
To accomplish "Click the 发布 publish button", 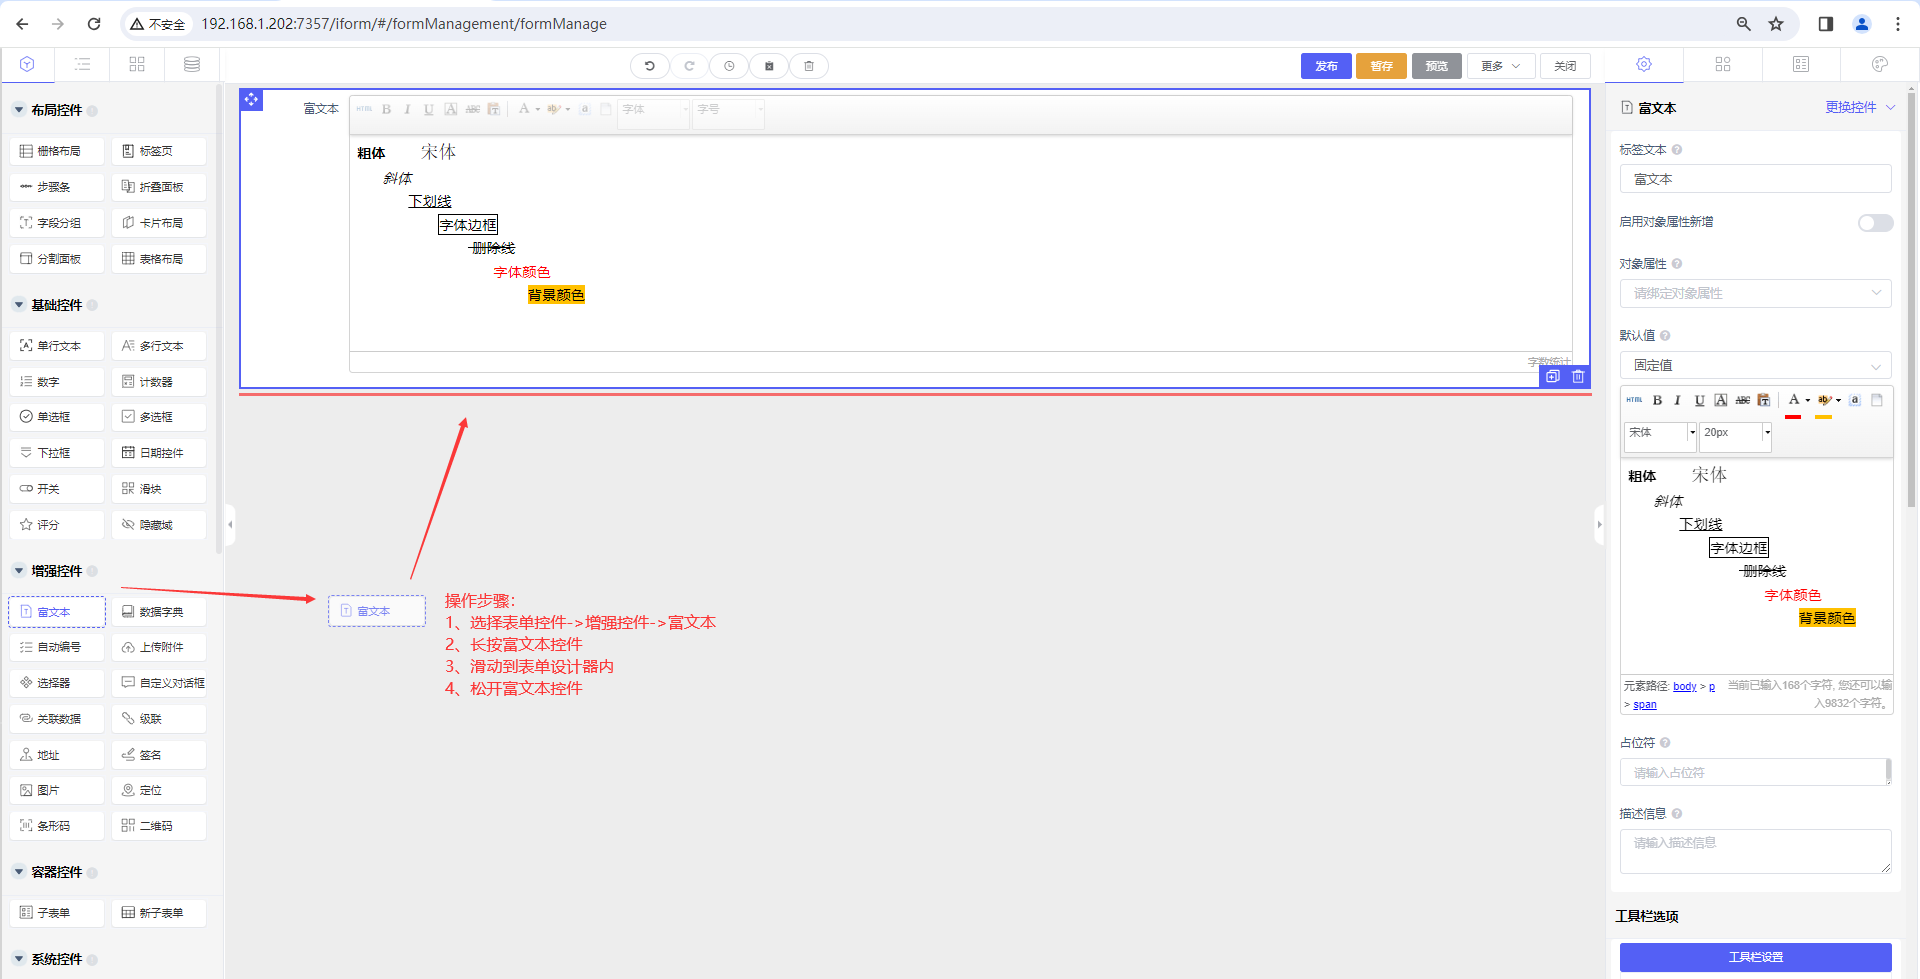I will [x=1326, y=66].
